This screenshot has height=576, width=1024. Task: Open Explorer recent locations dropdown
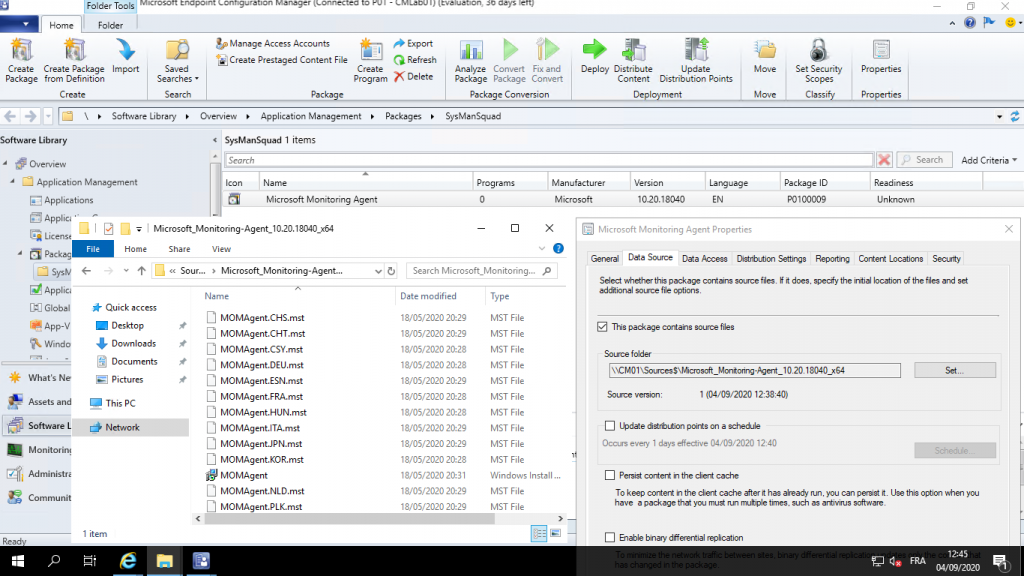(x=126, y=271)
